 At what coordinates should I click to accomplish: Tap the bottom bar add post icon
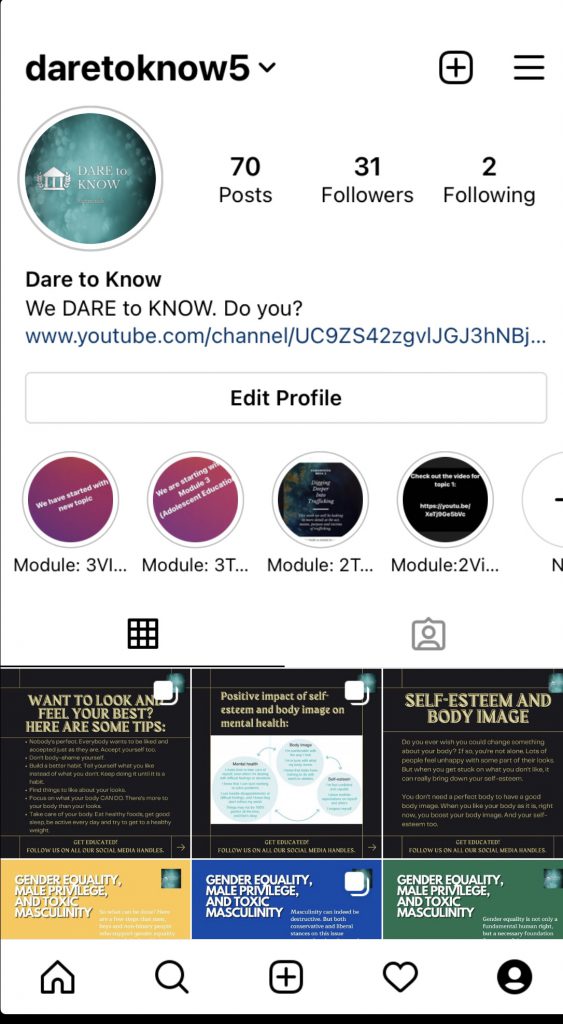tap(286, 978)
